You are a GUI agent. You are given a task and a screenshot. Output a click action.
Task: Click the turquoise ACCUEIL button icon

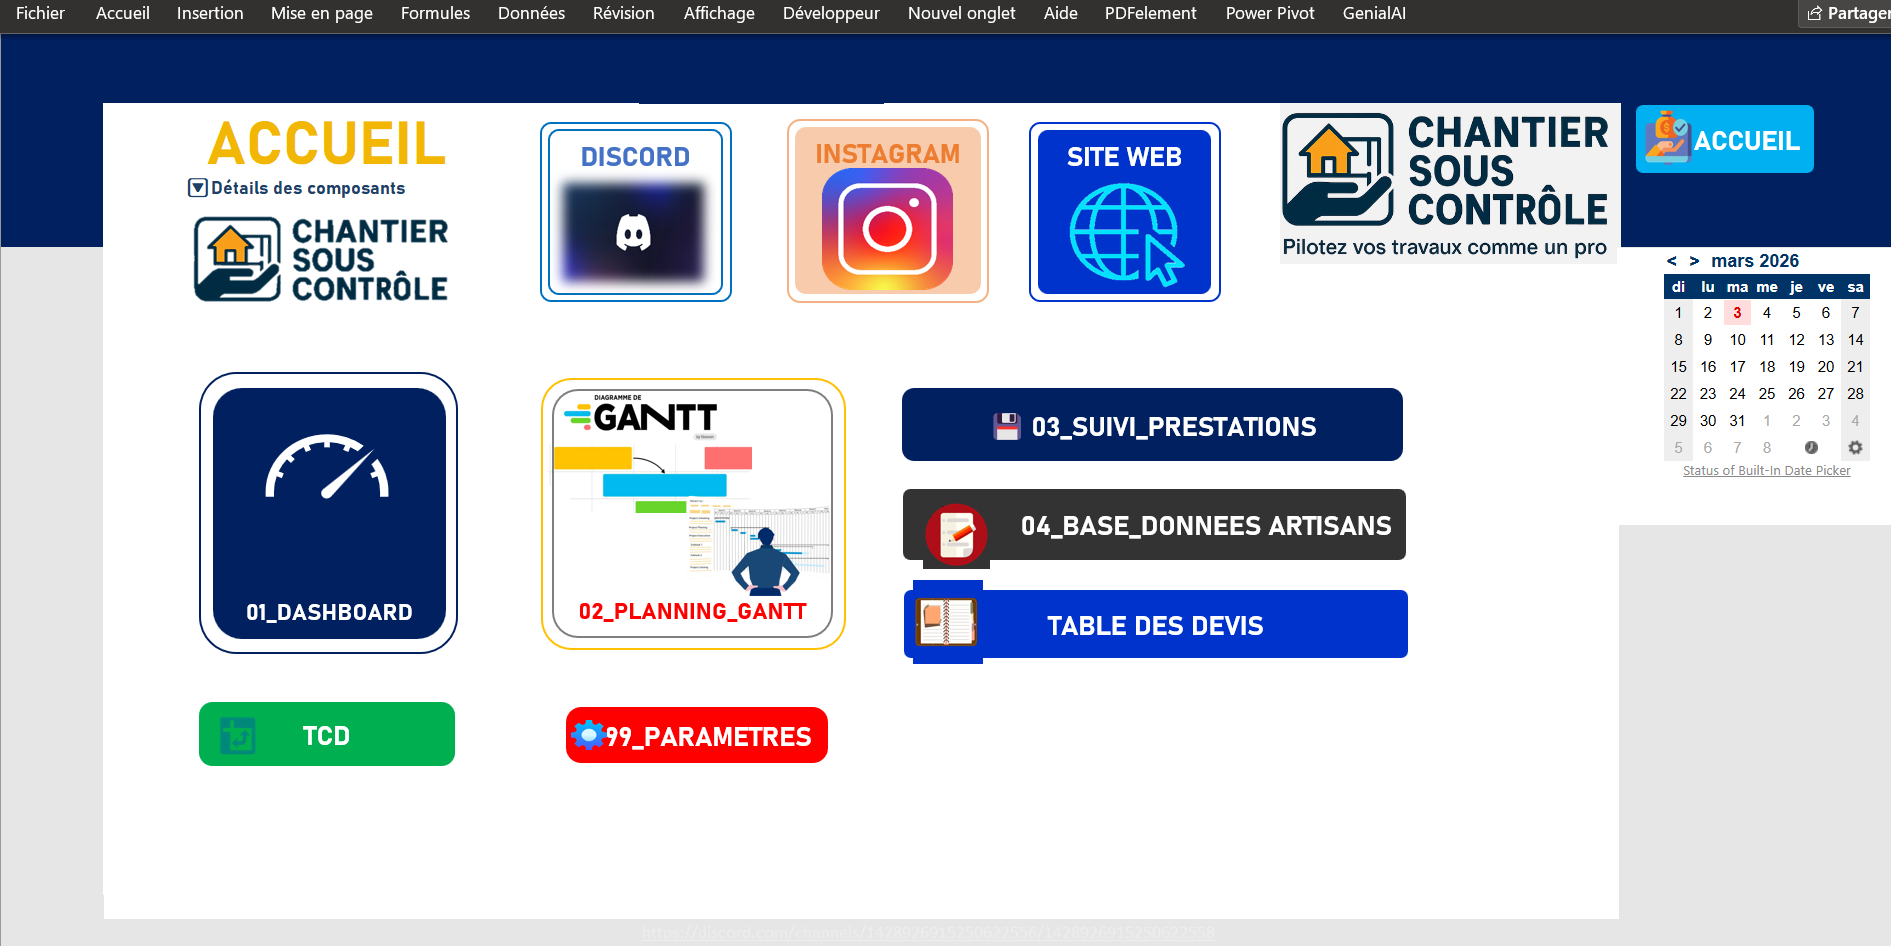pyautogui.click(x=1668, y=138)
